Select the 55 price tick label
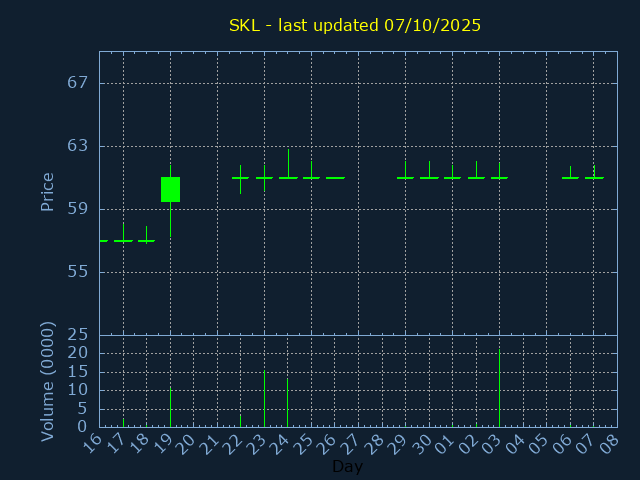Screen dimensions: 640x480 point(78,272)
